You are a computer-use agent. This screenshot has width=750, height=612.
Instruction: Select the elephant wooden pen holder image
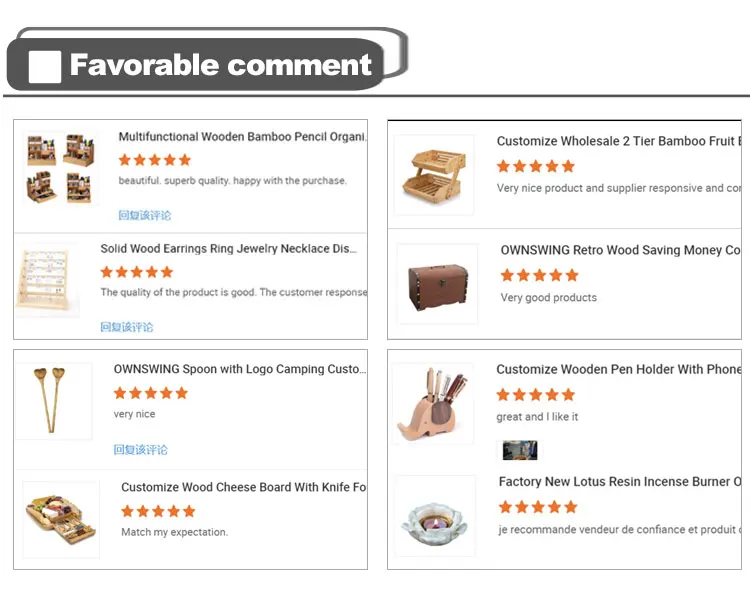pos(433,405)
